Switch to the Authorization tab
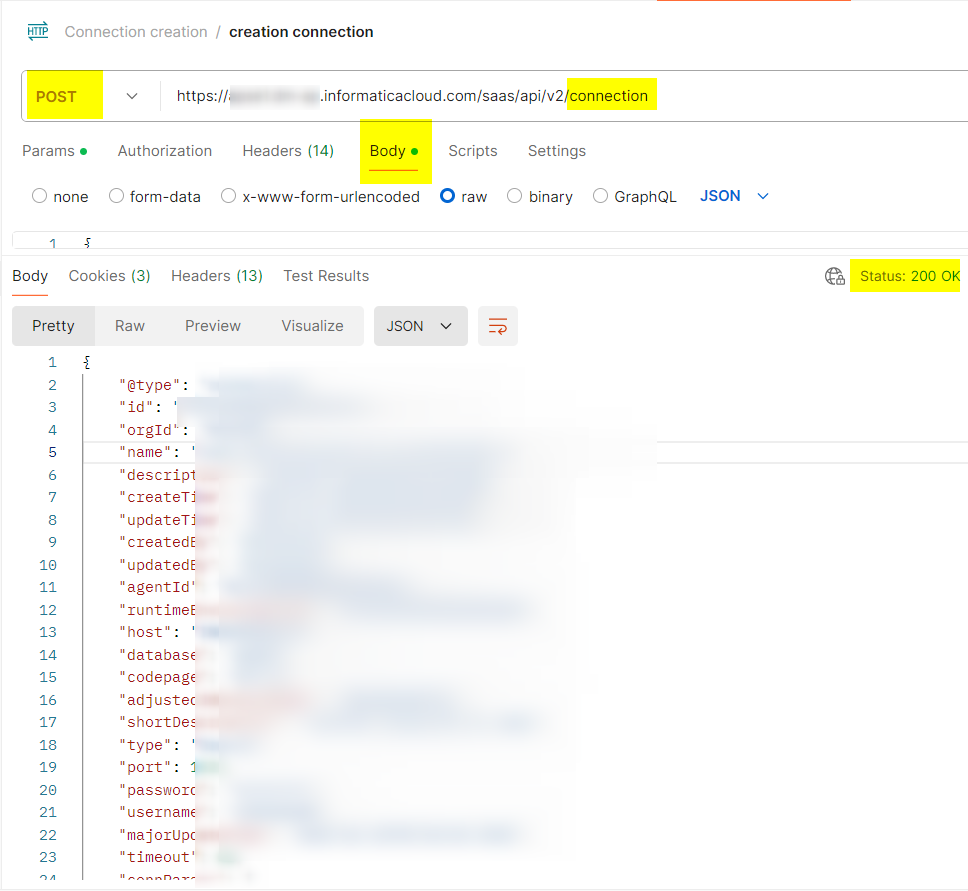The image size is (968, 891). 165,151
